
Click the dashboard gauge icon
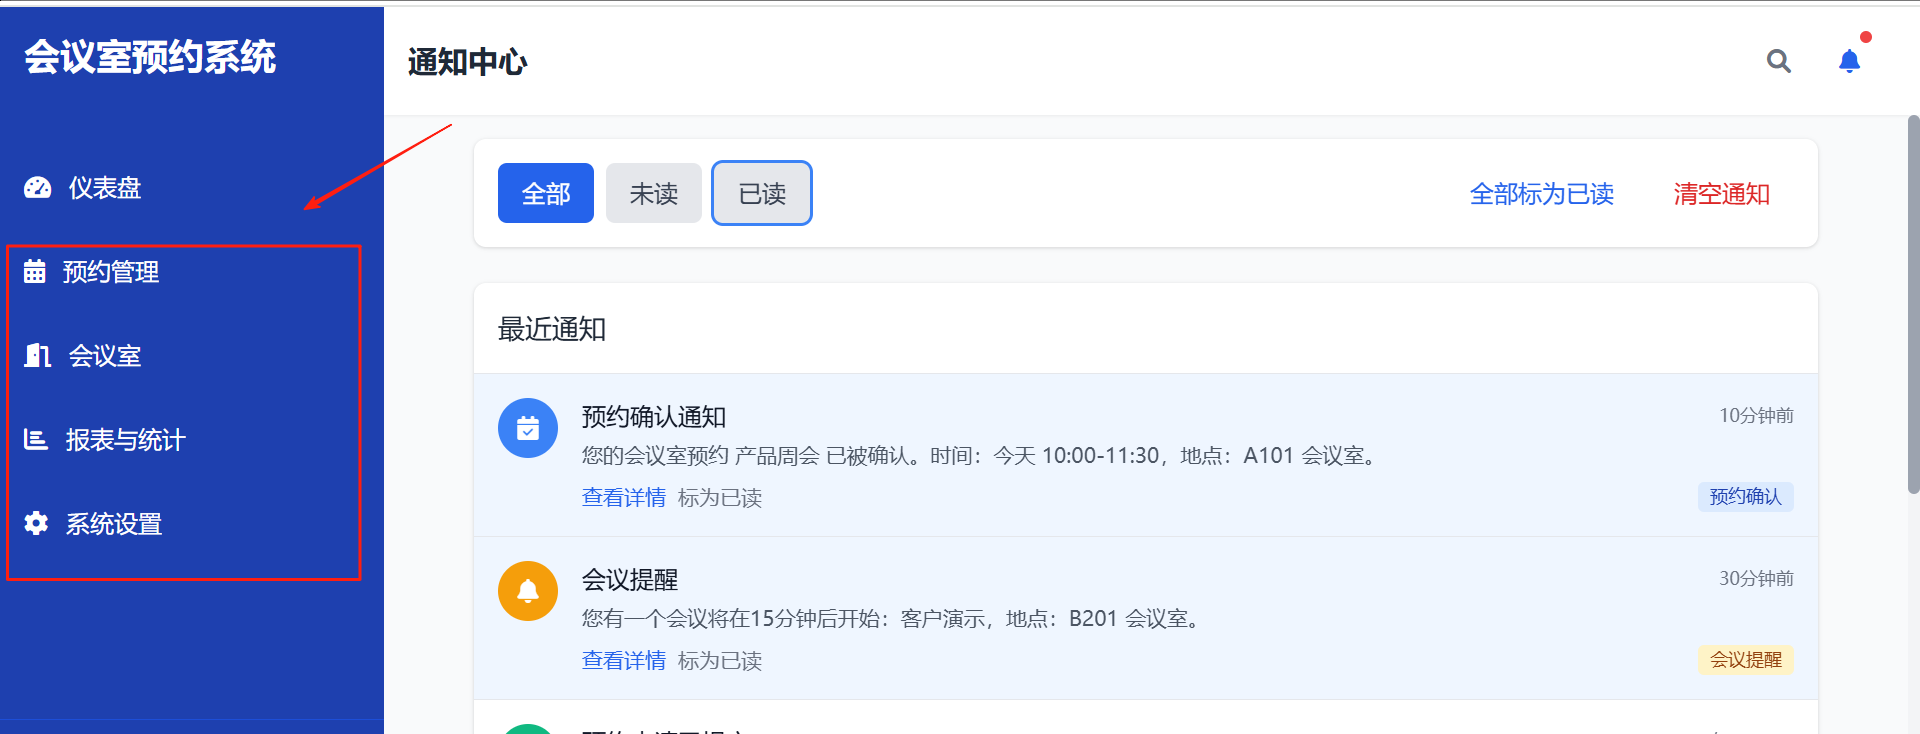pyautogui.click(x=38, y=188)
